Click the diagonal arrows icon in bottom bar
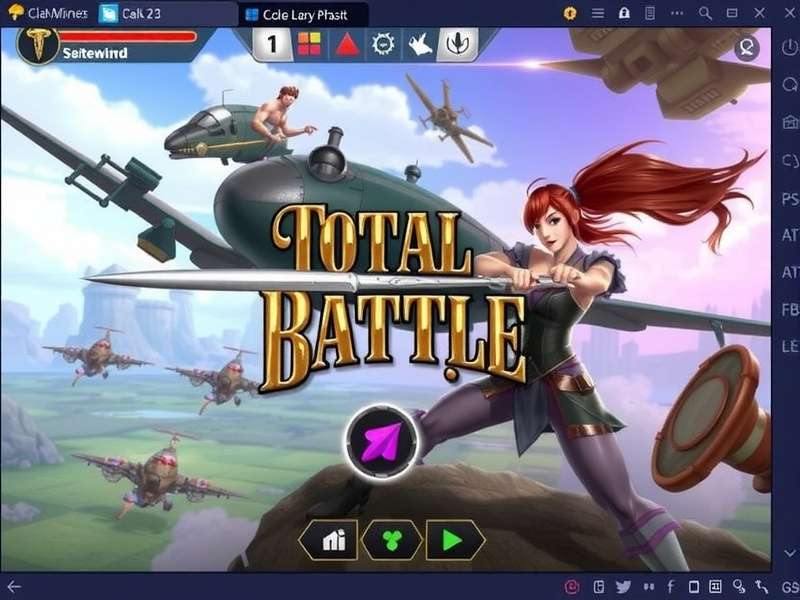800x600 pixels. point(762,587)
